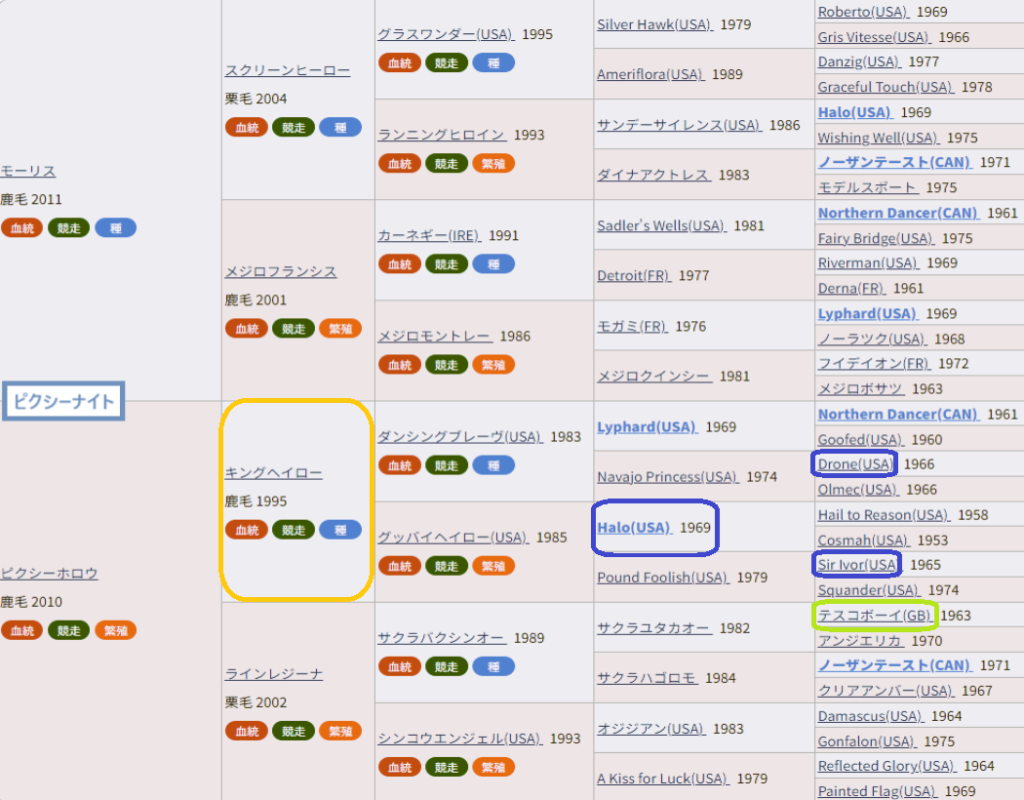Open Sir Ivor(USA) link
1024x800 pixels.
[857, 565]
